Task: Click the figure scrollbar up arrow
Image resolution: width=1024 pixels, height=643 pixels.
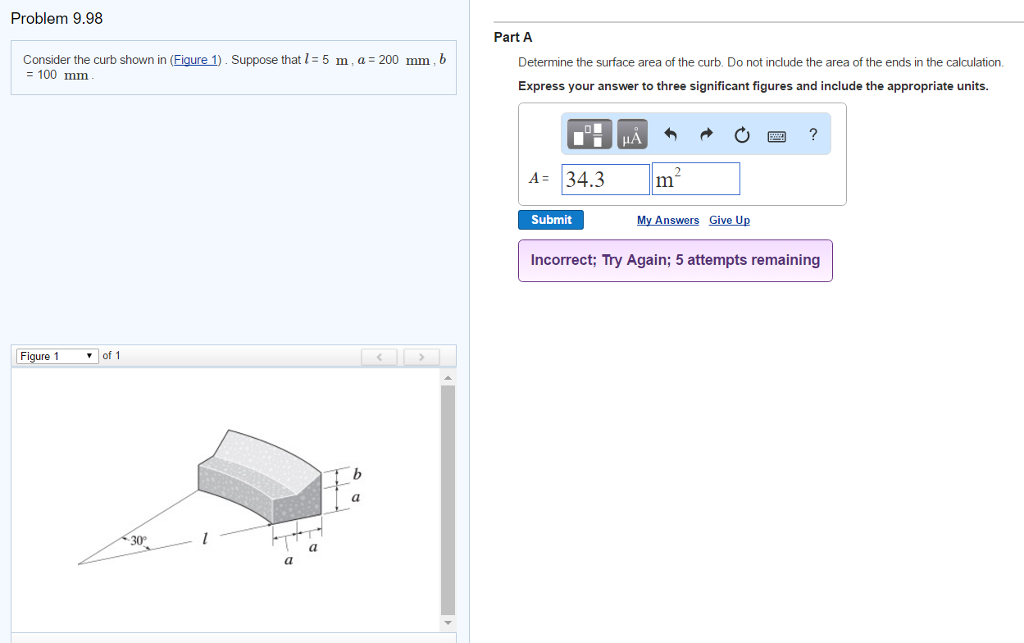Action: coord(447,377)
